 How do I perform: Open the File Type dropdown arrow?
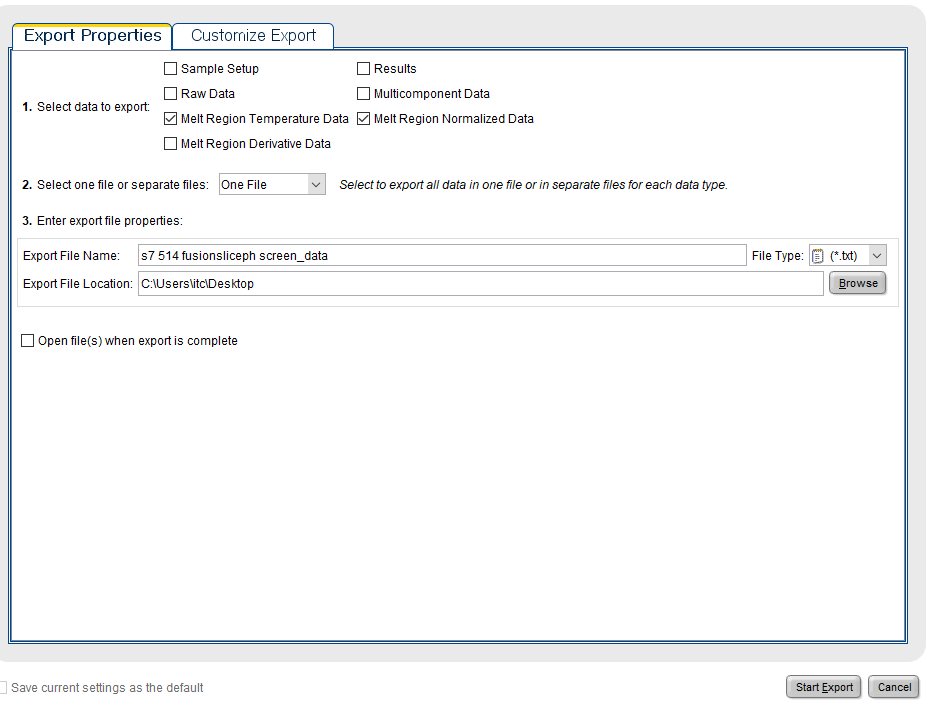tap(877, 256)
